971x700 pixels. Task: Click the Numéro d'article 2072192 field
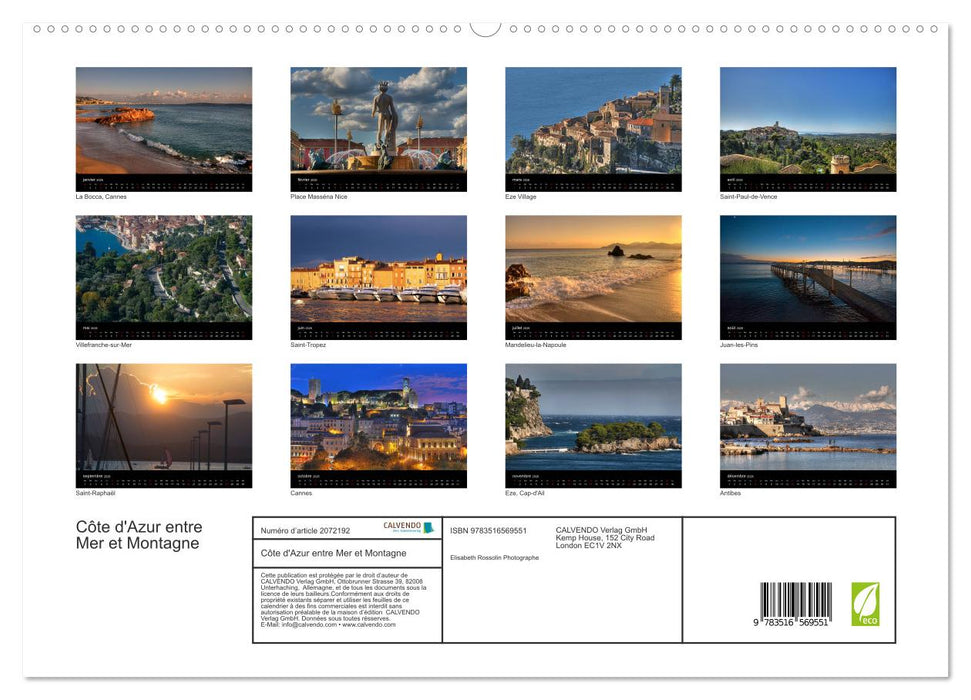click(307, 529)
